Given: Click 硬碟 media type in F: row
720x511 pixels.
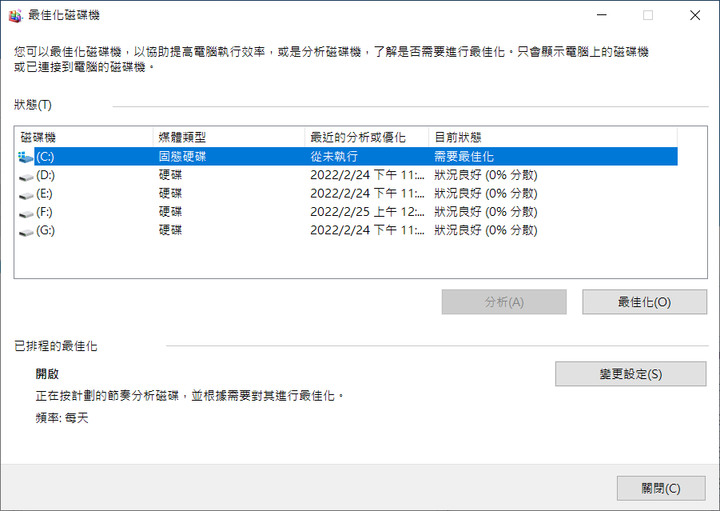Looking at the screenshot, I should 170,212.
